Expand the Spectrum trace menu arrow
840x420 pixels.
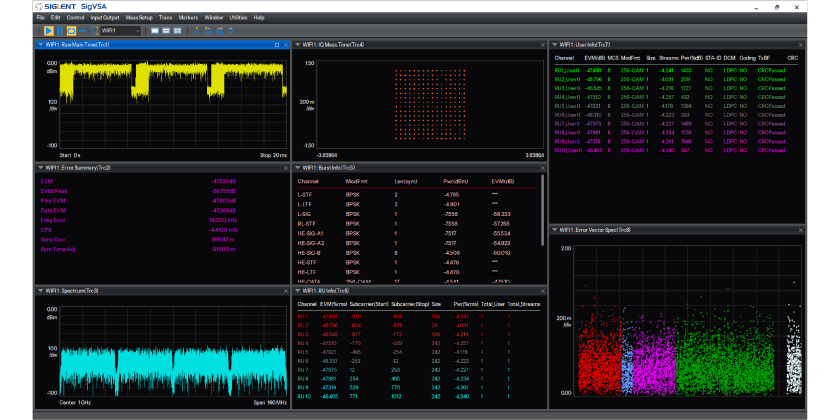41,291
